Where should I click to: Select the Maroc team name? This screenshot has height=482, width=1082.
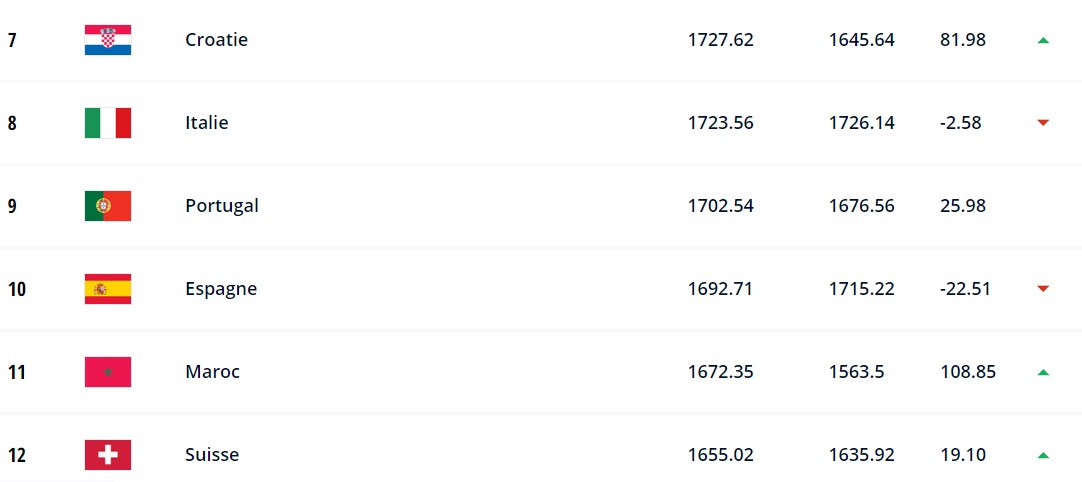point(213,372)
